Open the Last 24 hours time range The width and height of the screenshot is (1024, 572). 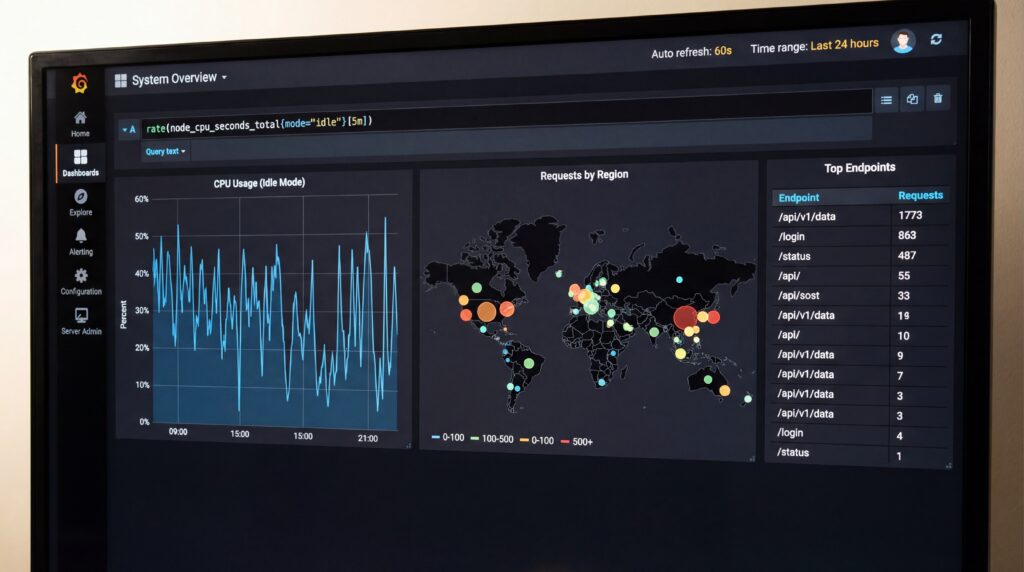click(844, 45)
